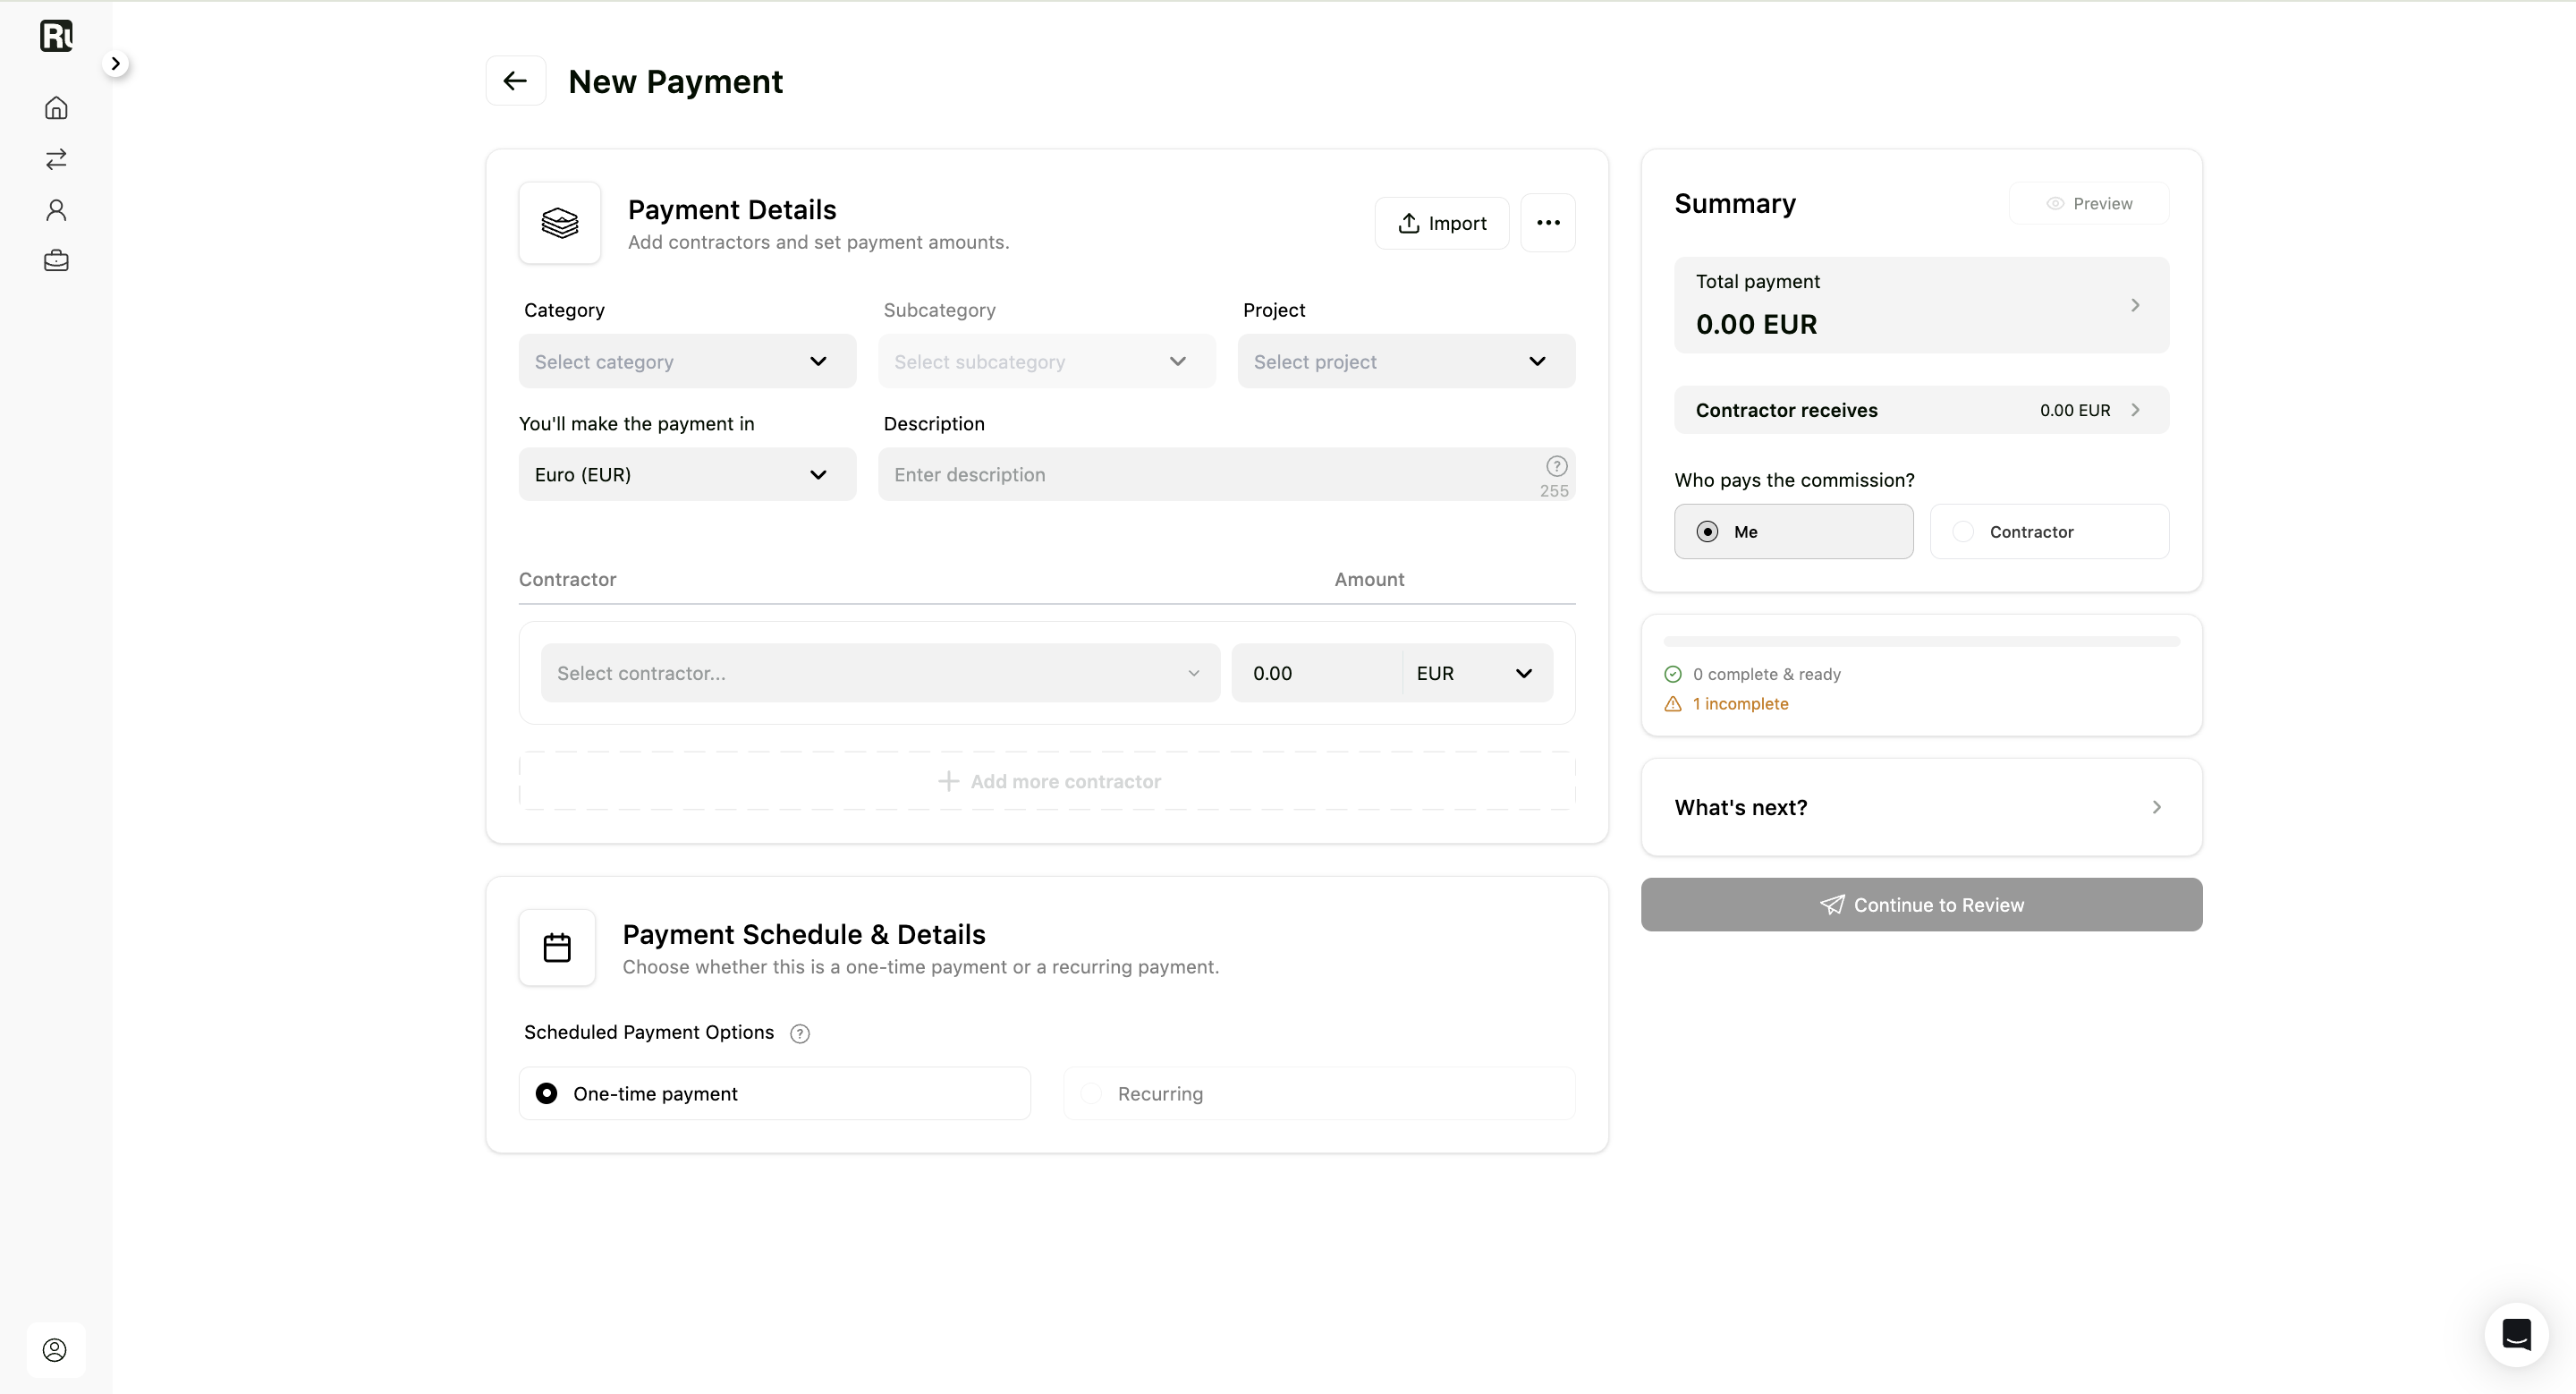Open the Home icon in sidebar
The width and height of the screenshot is (2576, 1394).
click(x=56, y=108)
